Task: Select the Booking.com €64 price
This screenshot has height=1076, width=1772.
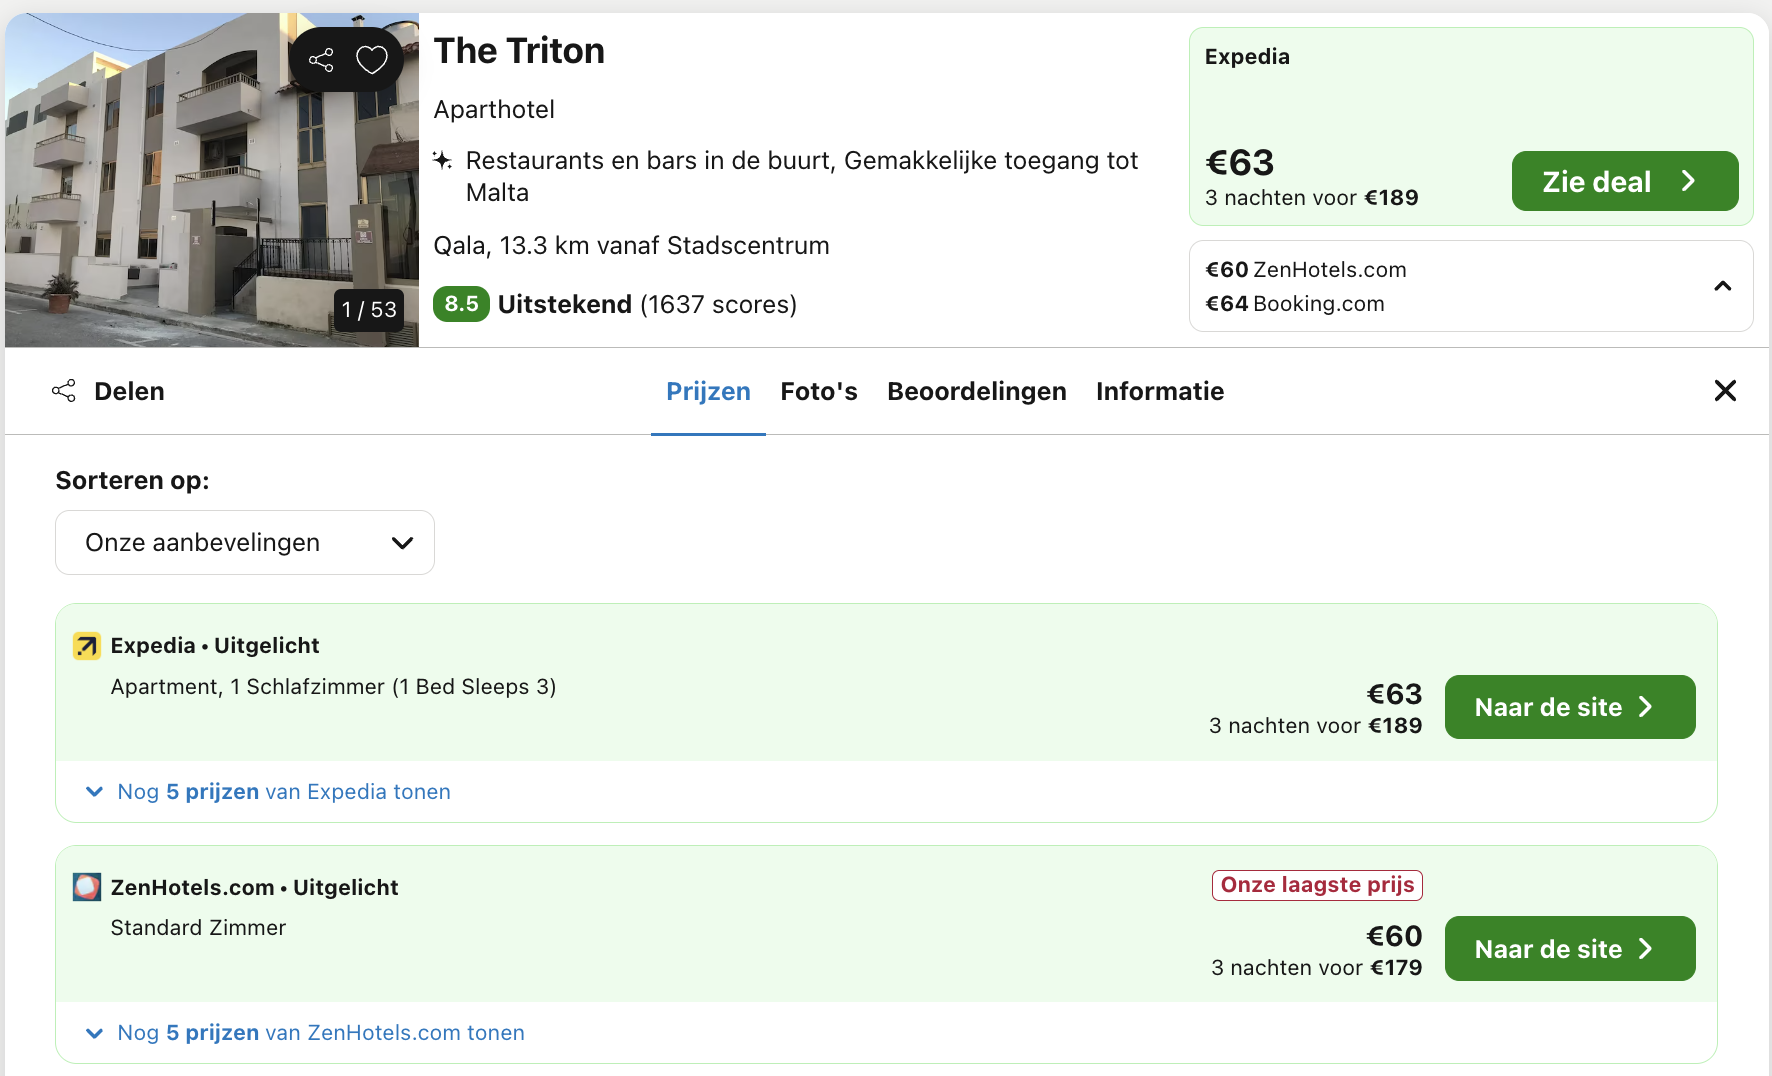Action: click(x=1295, y=304)
